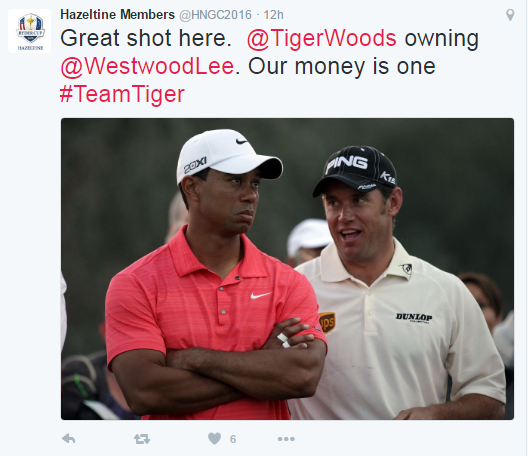Click the @HNGC2016 handle
Screen dimensions: 528x456
216,15
